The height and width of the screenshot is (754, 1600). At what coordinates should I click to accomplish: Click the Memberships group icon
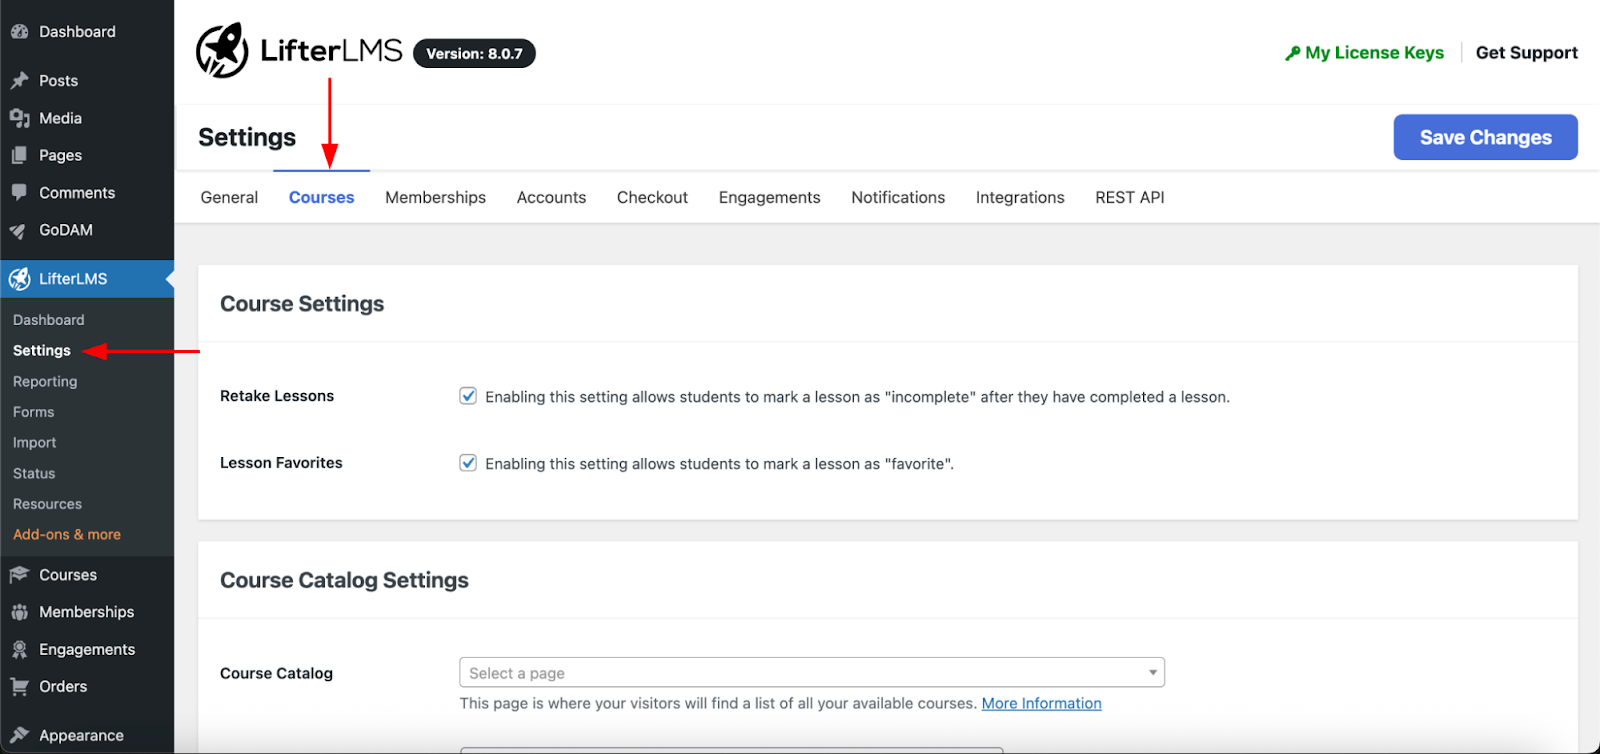coord(19,612)
